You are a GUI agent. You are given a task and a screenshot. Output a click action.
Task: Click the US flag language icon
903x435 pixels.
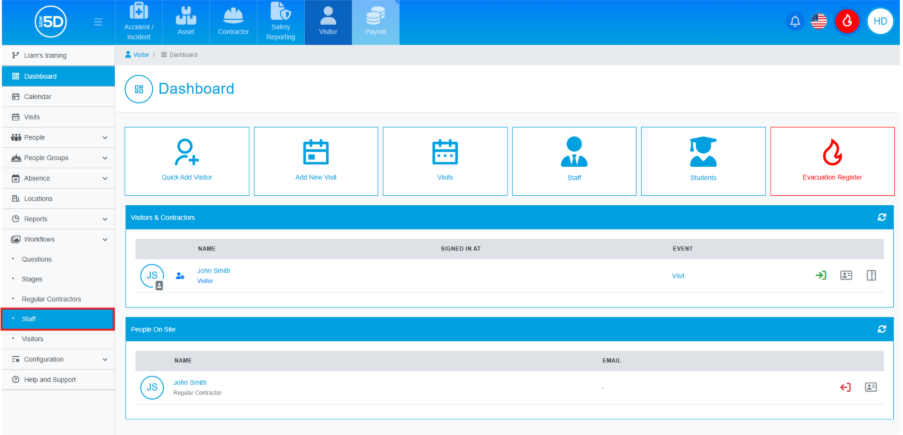coord(819,21)
